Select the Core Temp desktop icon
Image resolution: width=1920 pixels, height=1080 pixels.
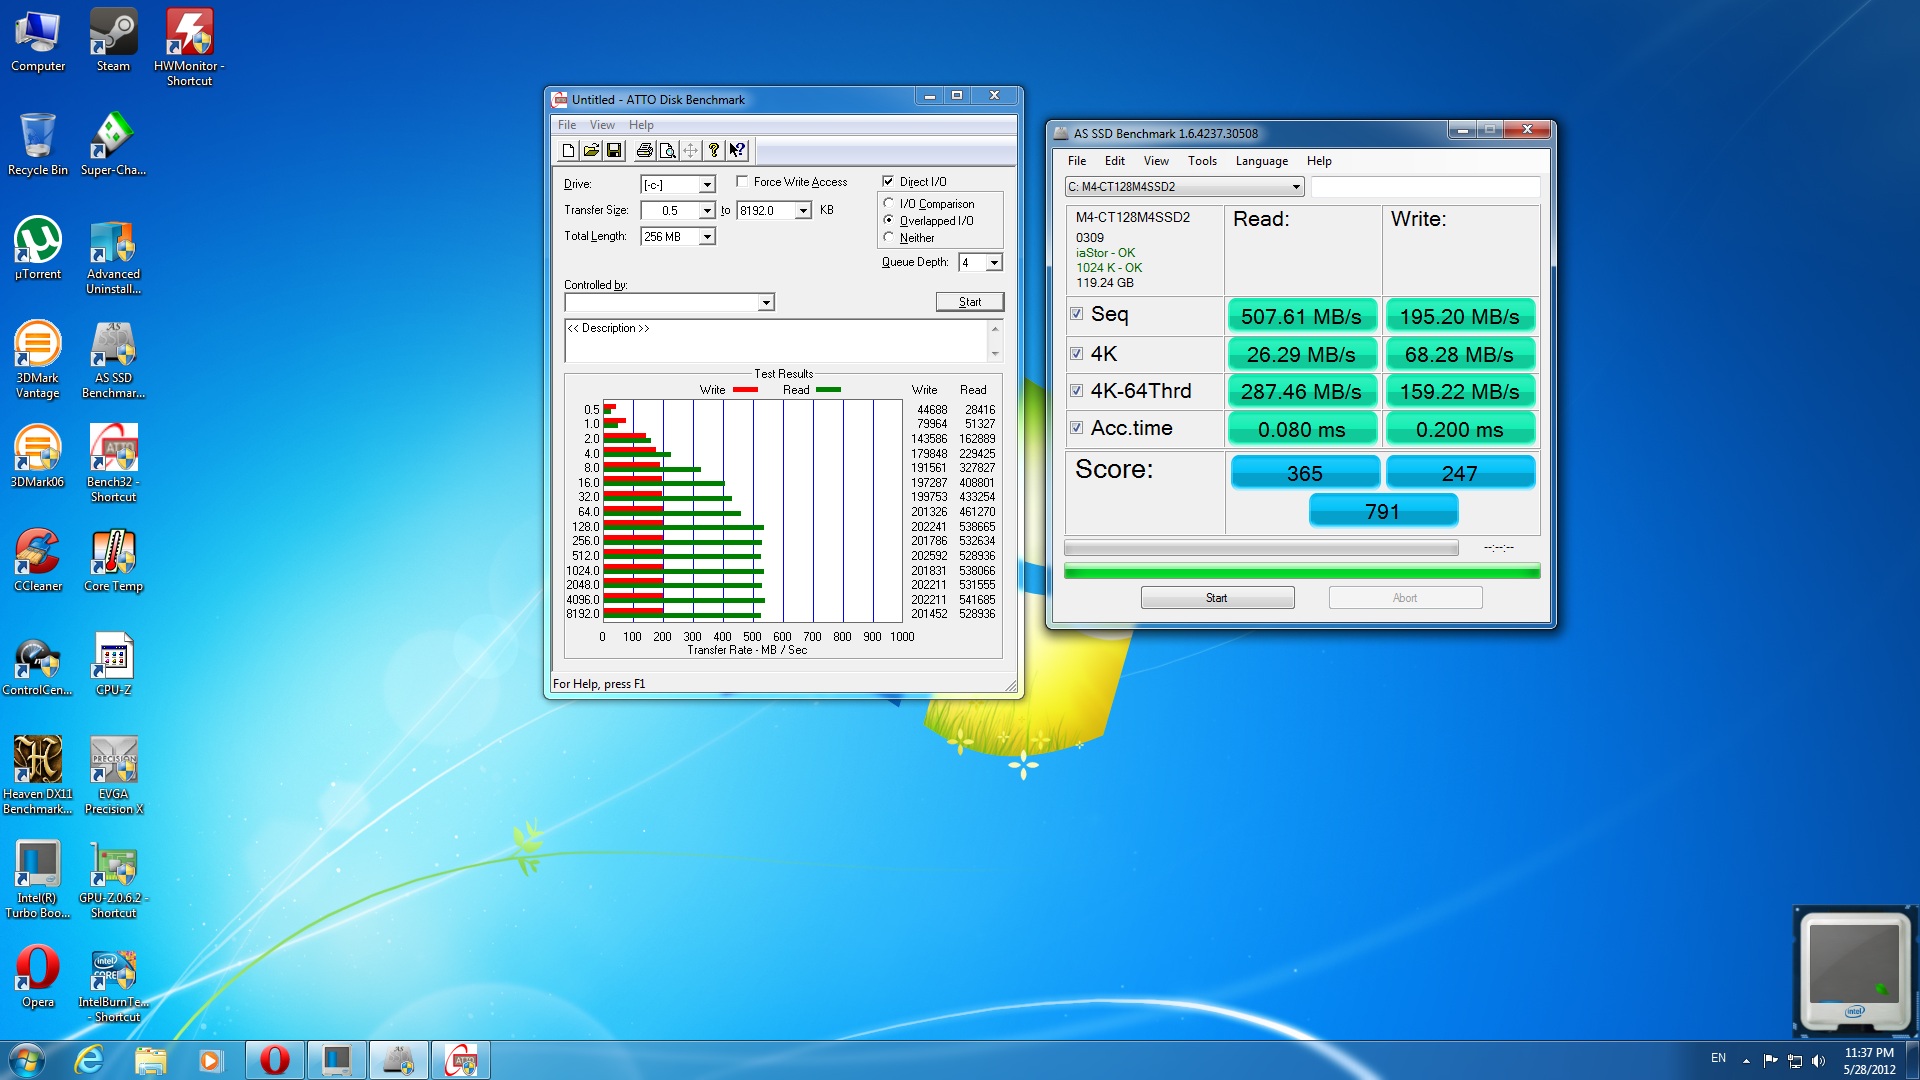(113, 561)
